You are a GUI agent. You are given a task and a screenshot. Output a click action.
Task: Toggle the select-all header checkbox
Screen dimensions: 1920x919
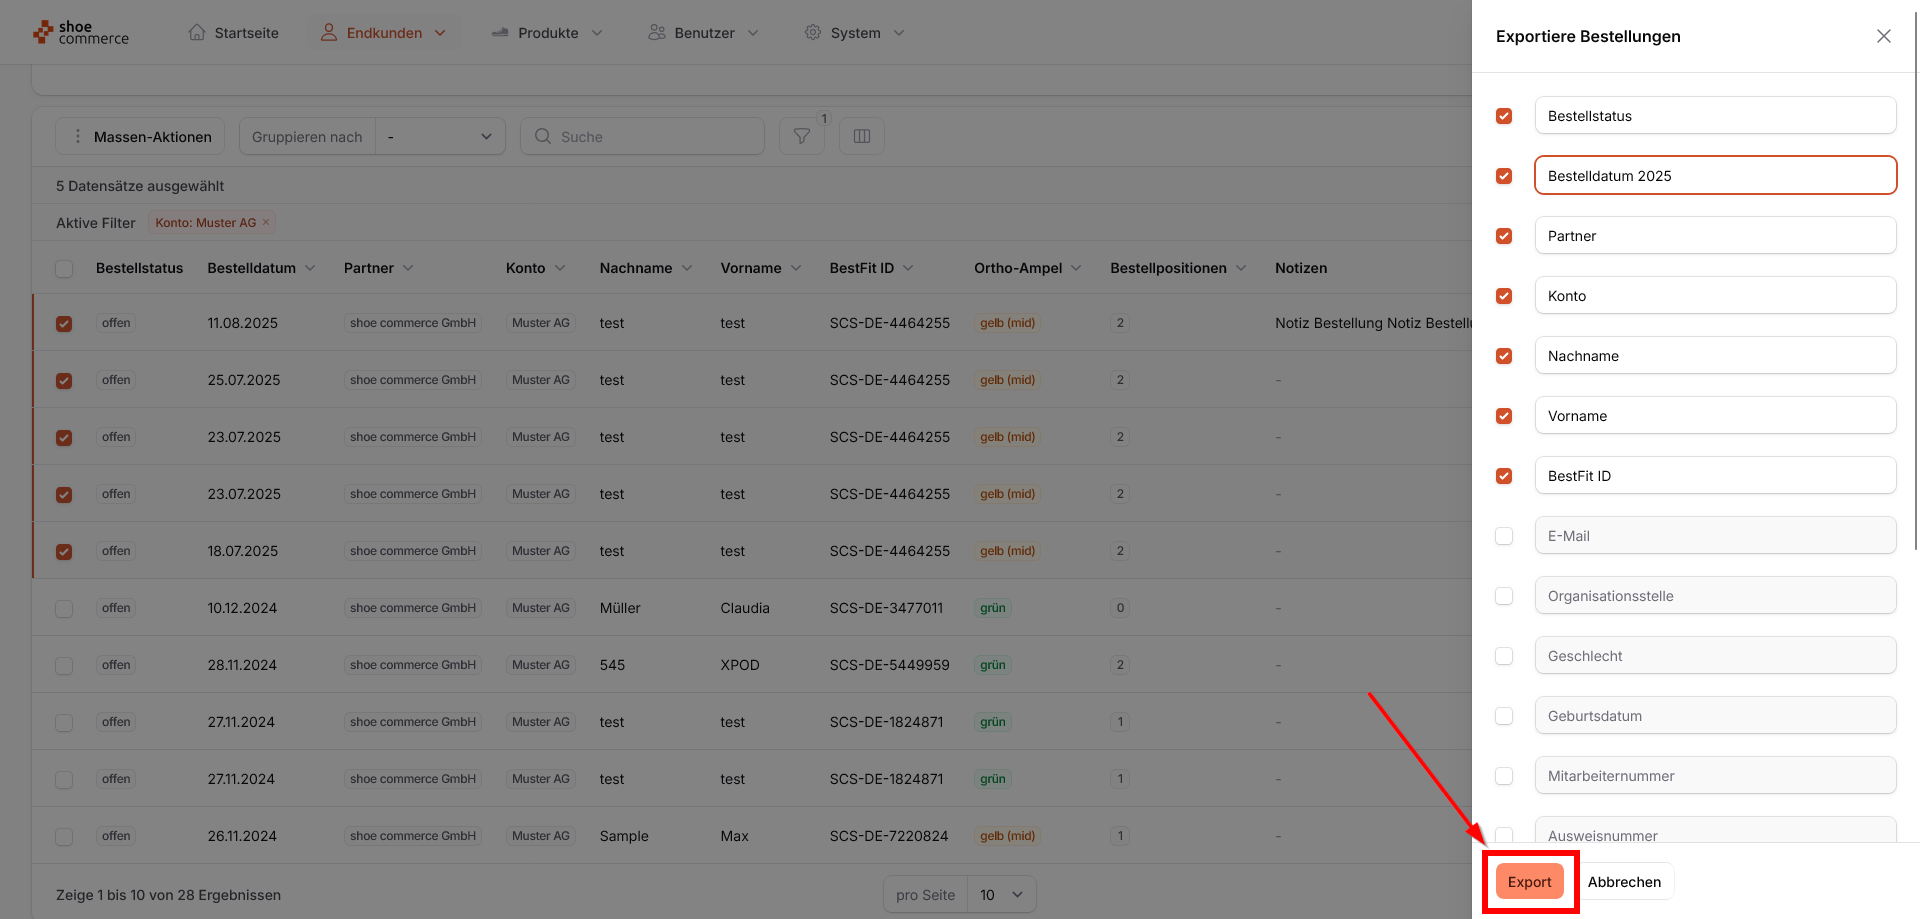coord(64,268)
